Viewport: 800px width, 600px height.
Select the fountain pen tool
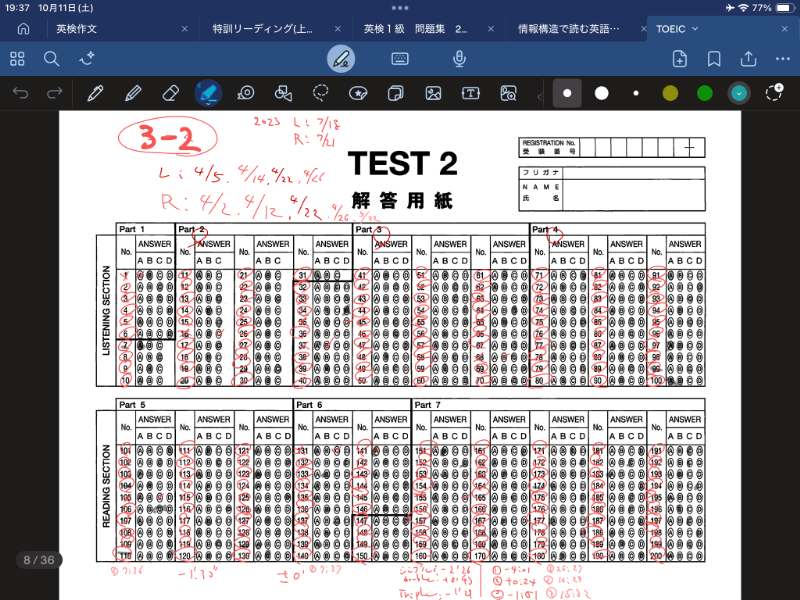coord(95,93)
